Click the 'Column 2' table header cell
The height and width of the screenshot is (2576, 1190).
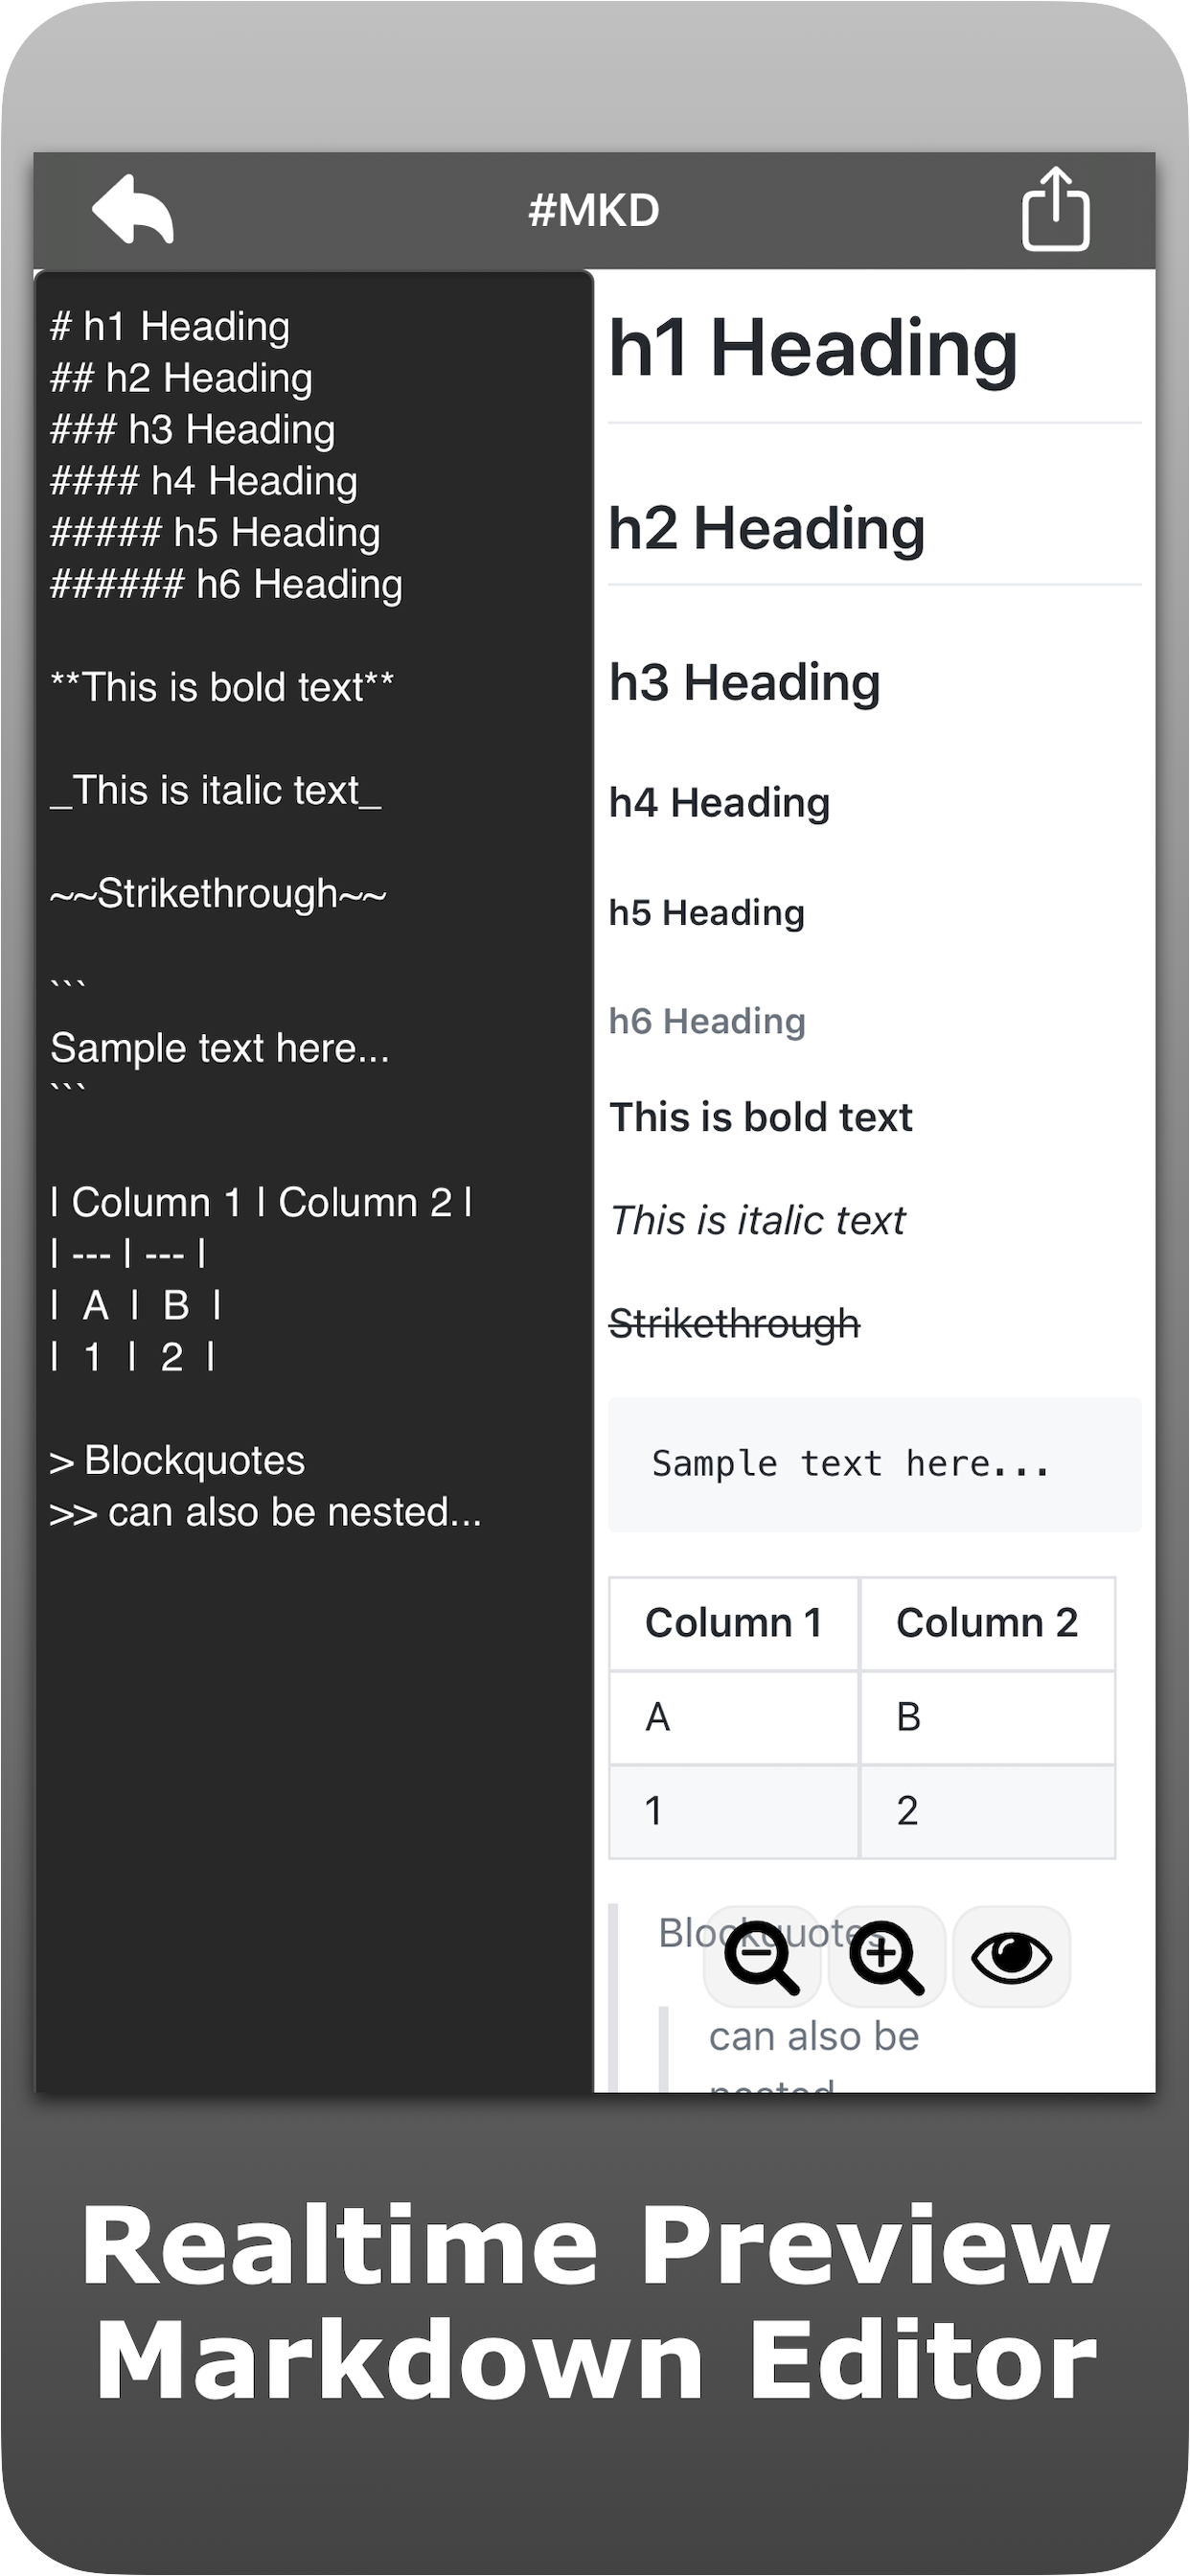point(987,1623)
